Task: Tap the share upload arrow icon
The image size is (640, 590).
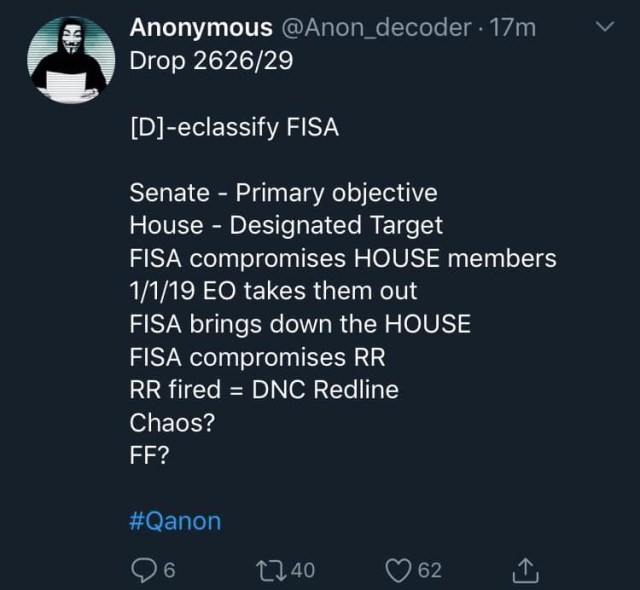Action: pyautogui.click(x=524, y=570)
